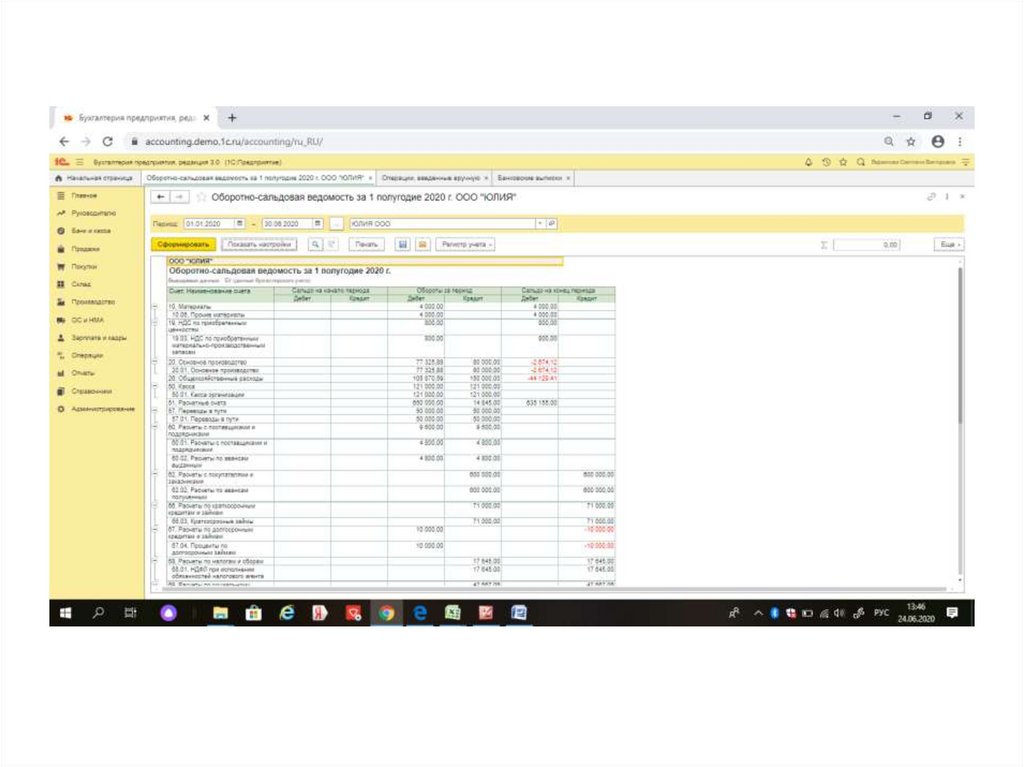The image size is (1024, 767).
Task: Open the organization ЮЛИЯ ООО dropdown arrow
Action: [x=540, y=223]
